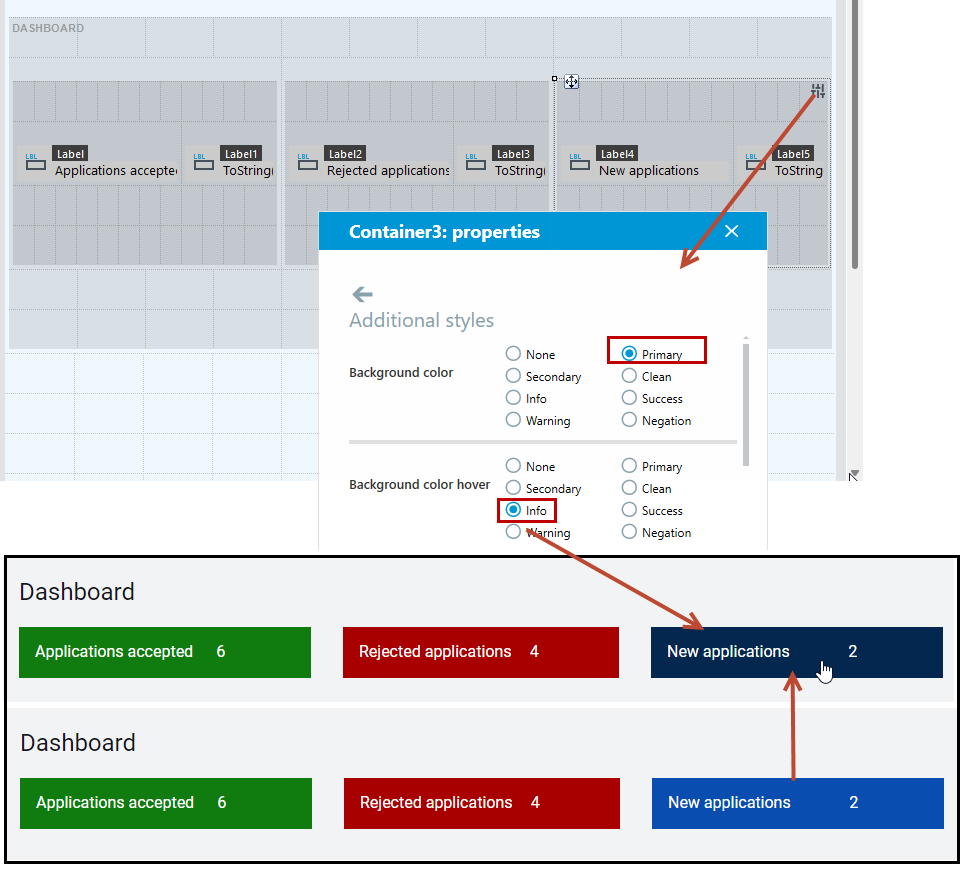969x890 pixels.
Task: Select Secondary for Background color hover
Action: pyautogui.click(x=513, y=488)
